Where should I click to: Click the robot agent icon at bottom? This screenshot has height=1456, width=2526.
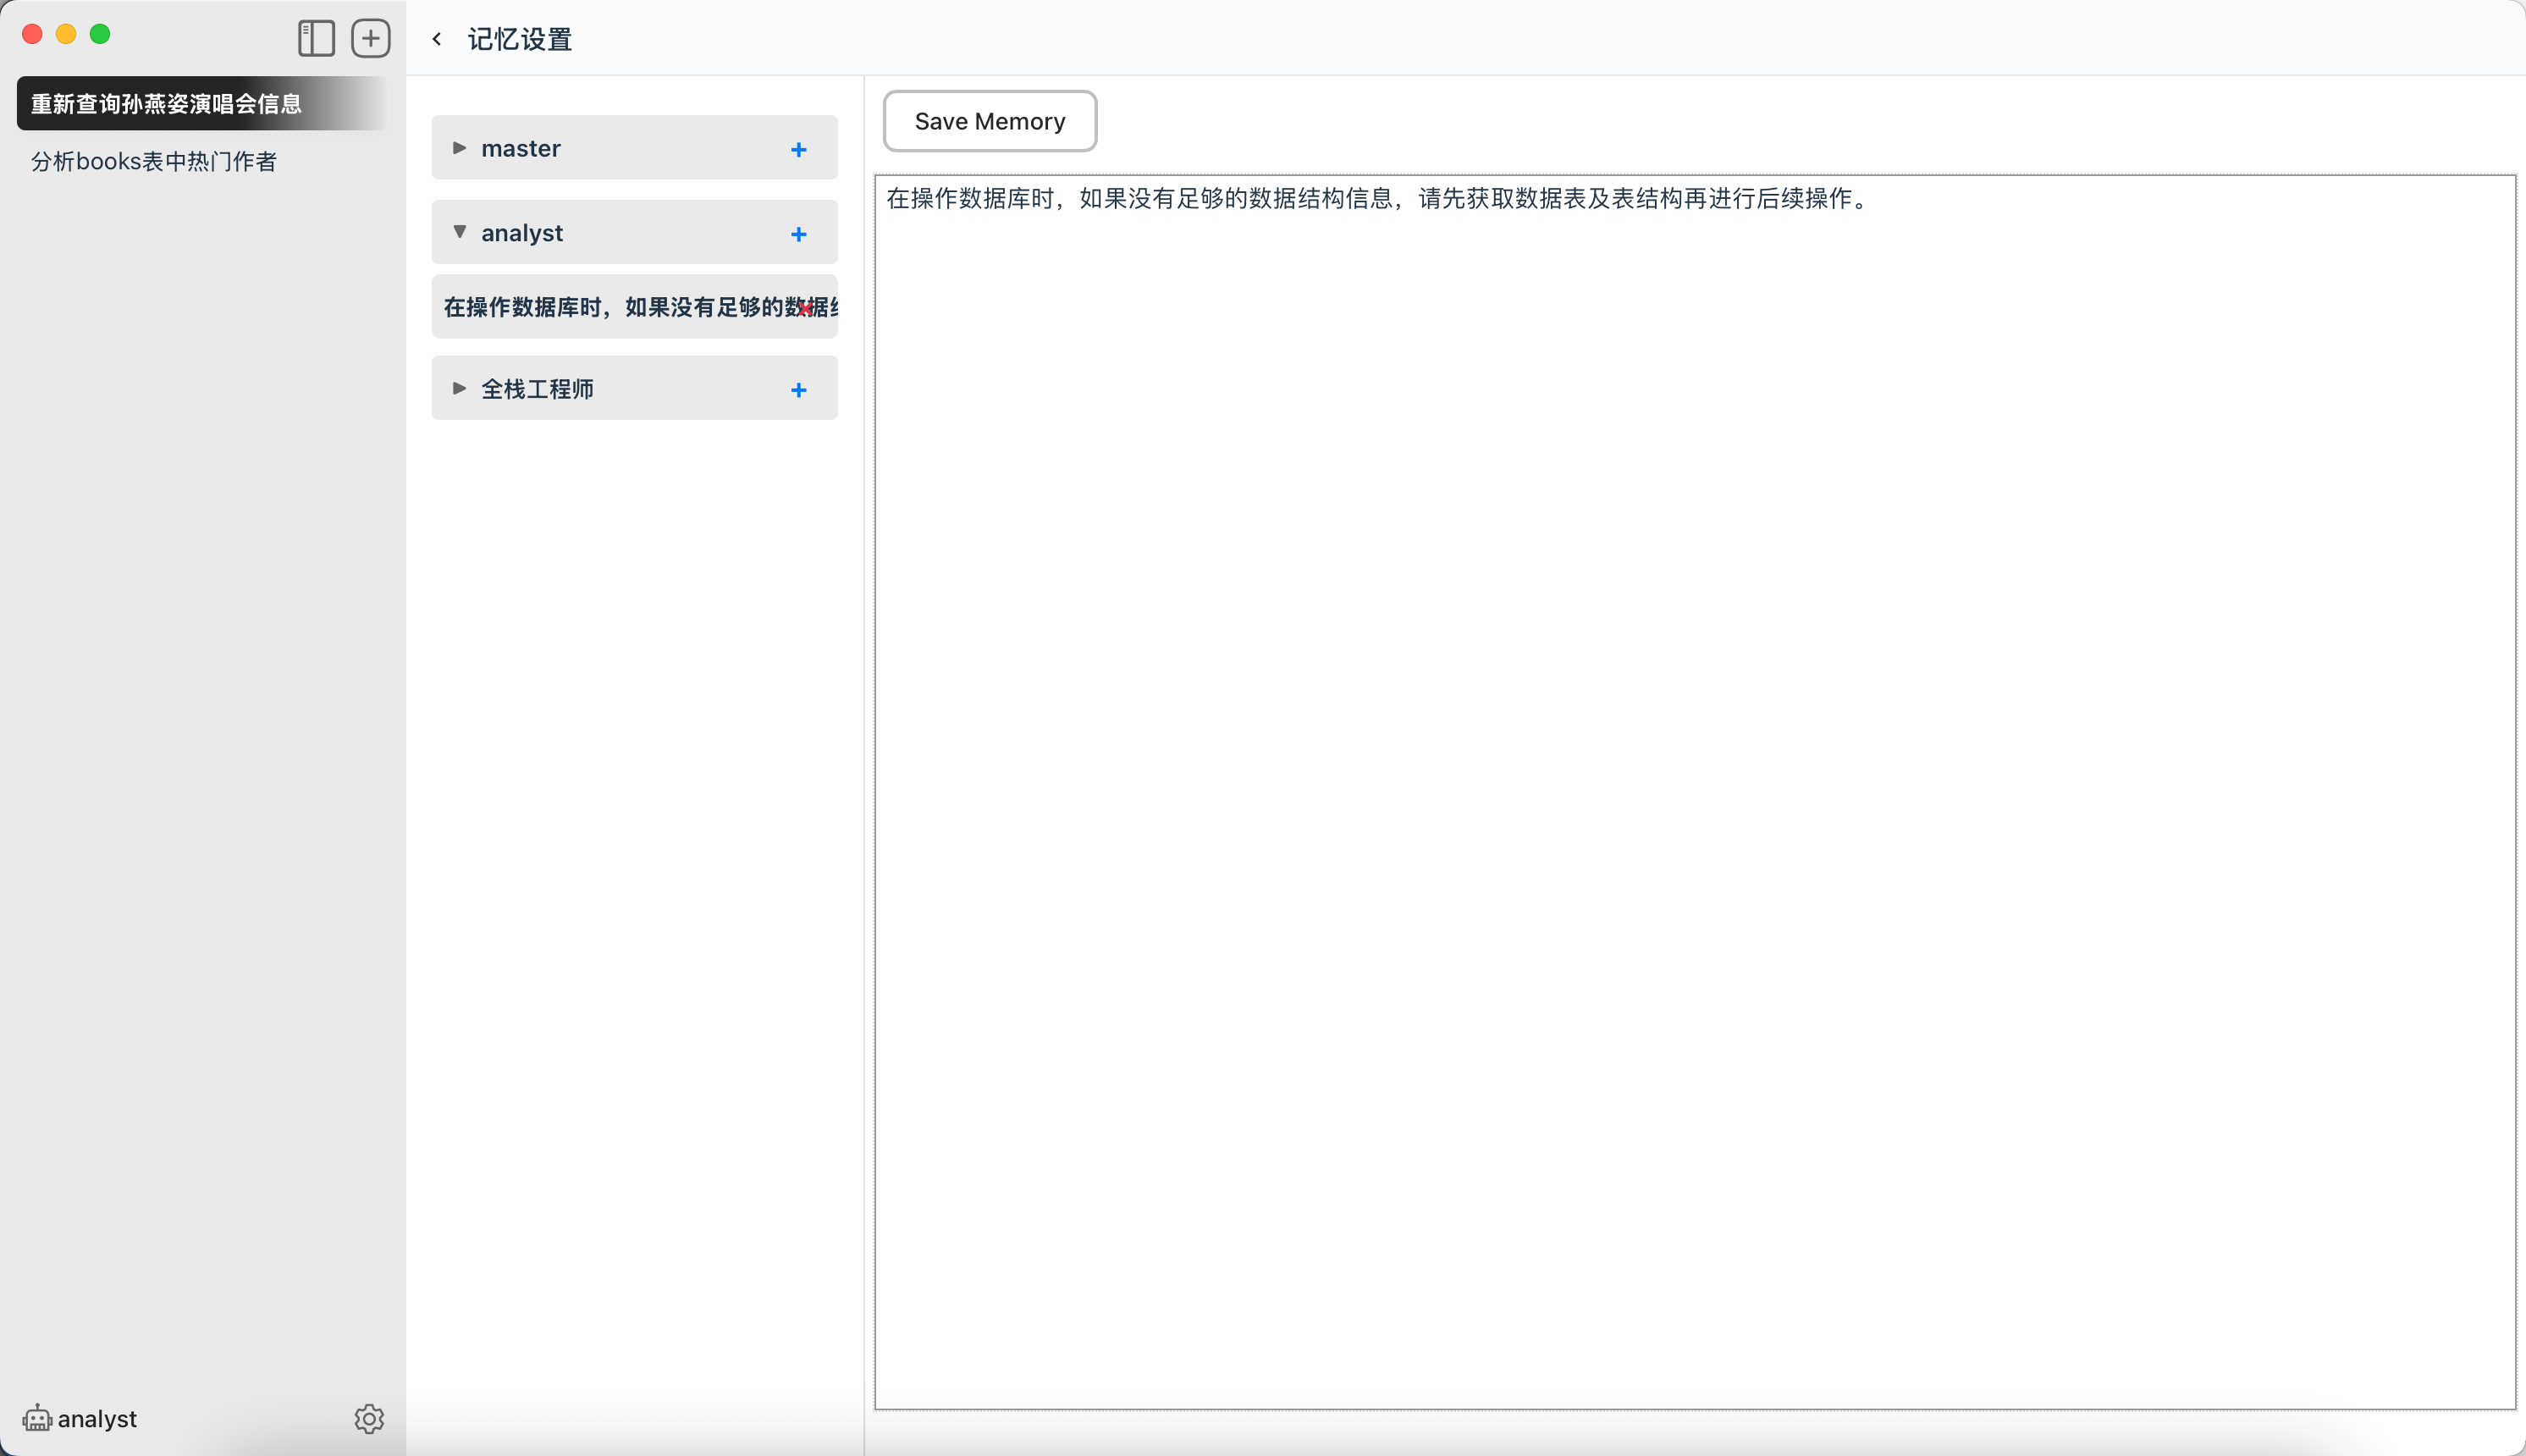(x=37, y=1418)
